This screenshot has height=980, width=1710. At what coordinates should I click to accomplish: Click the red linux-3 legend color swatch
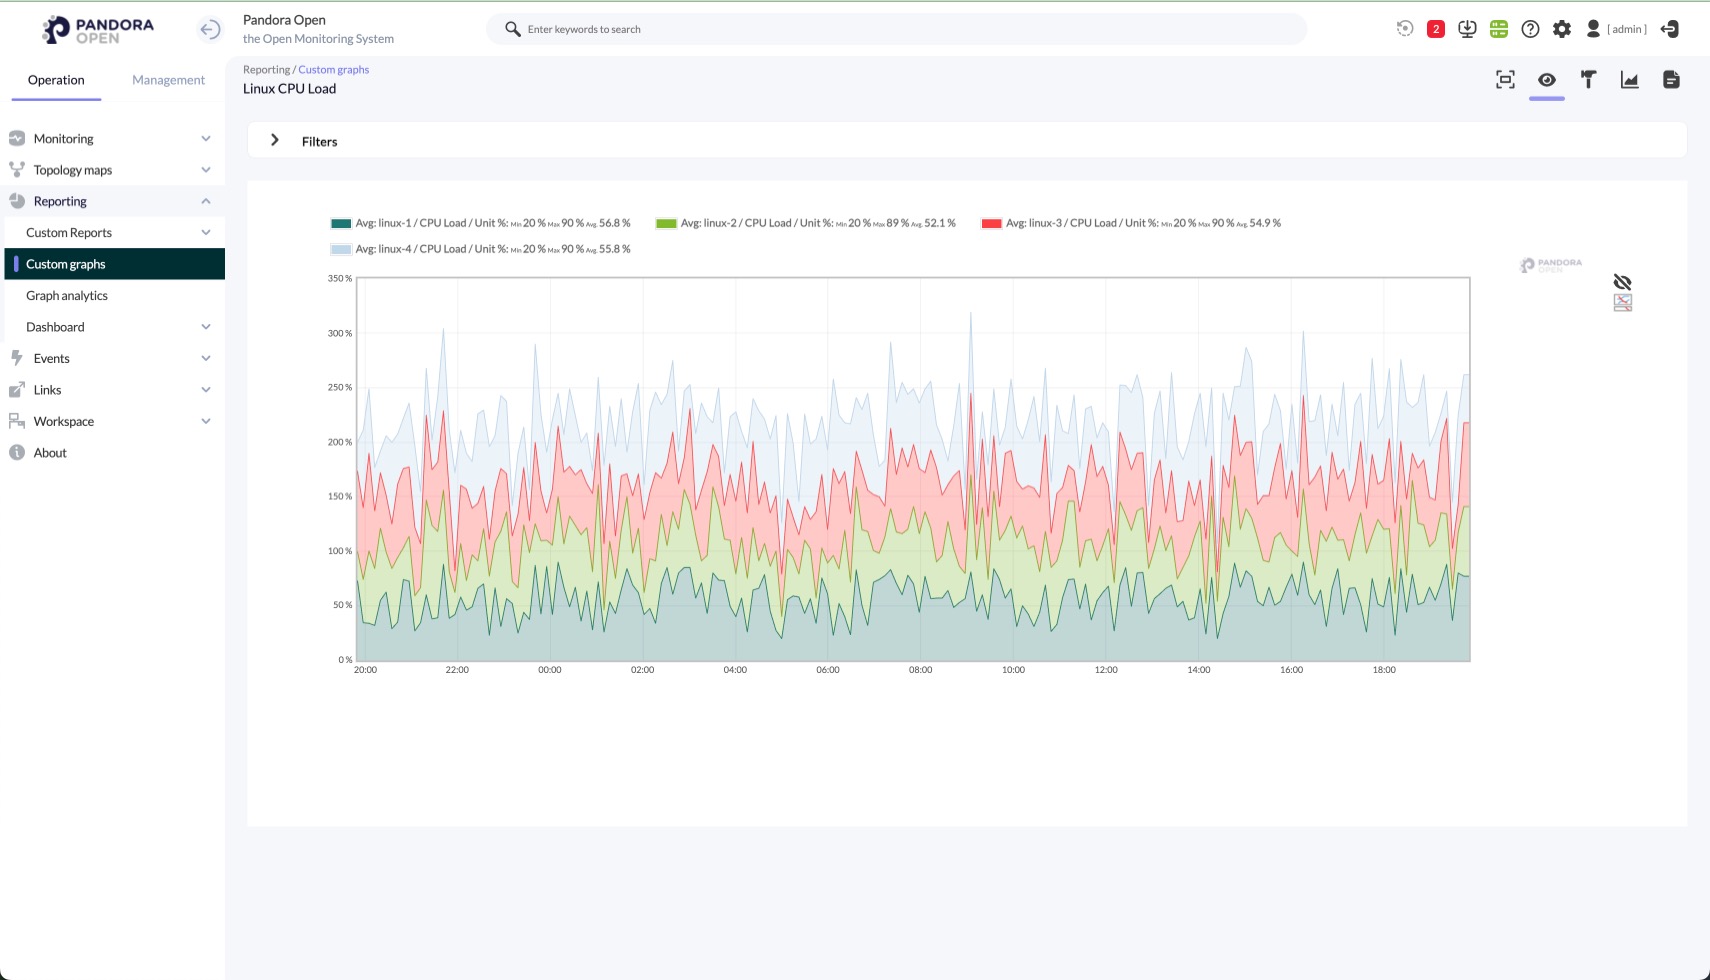point(991,223)
